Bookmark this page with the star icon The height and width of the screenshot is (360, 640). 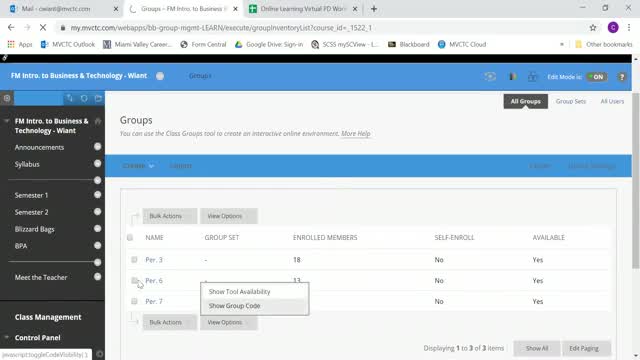(593, 28)
